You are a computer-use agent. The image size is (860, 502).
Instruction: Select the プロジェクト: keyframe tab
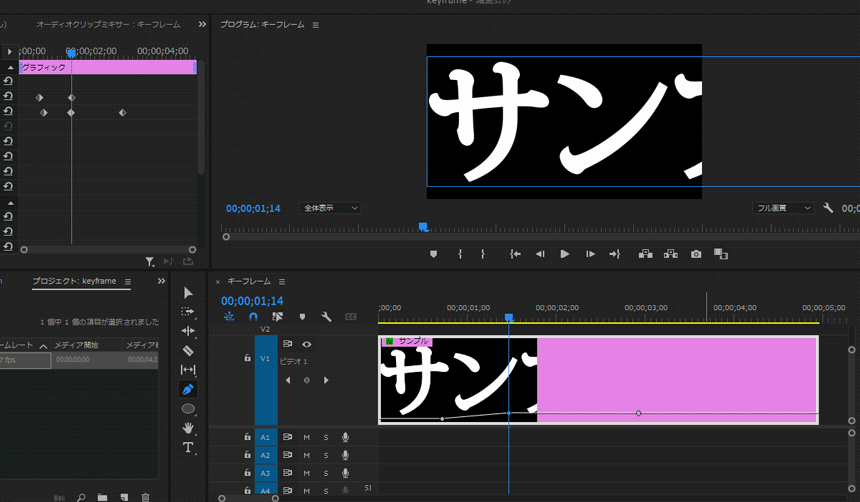coord(74,281)
